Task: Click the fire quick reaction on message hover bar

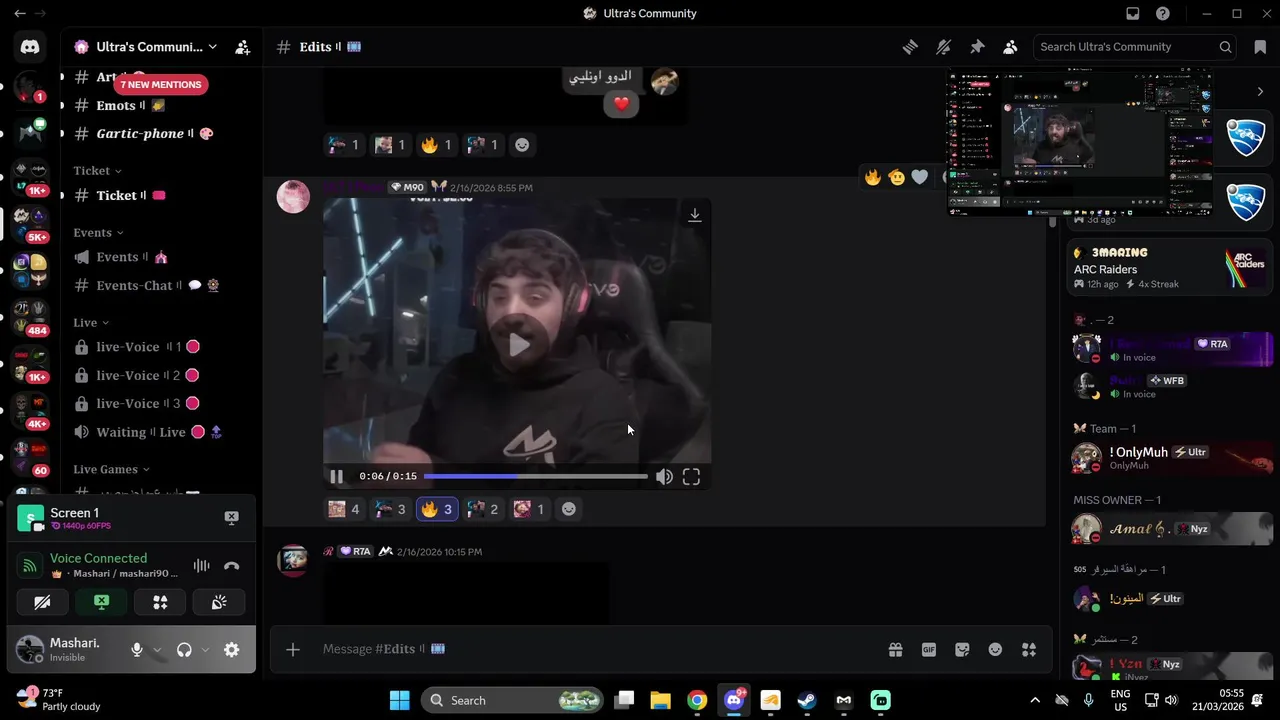Action: [x=873, y=177]
